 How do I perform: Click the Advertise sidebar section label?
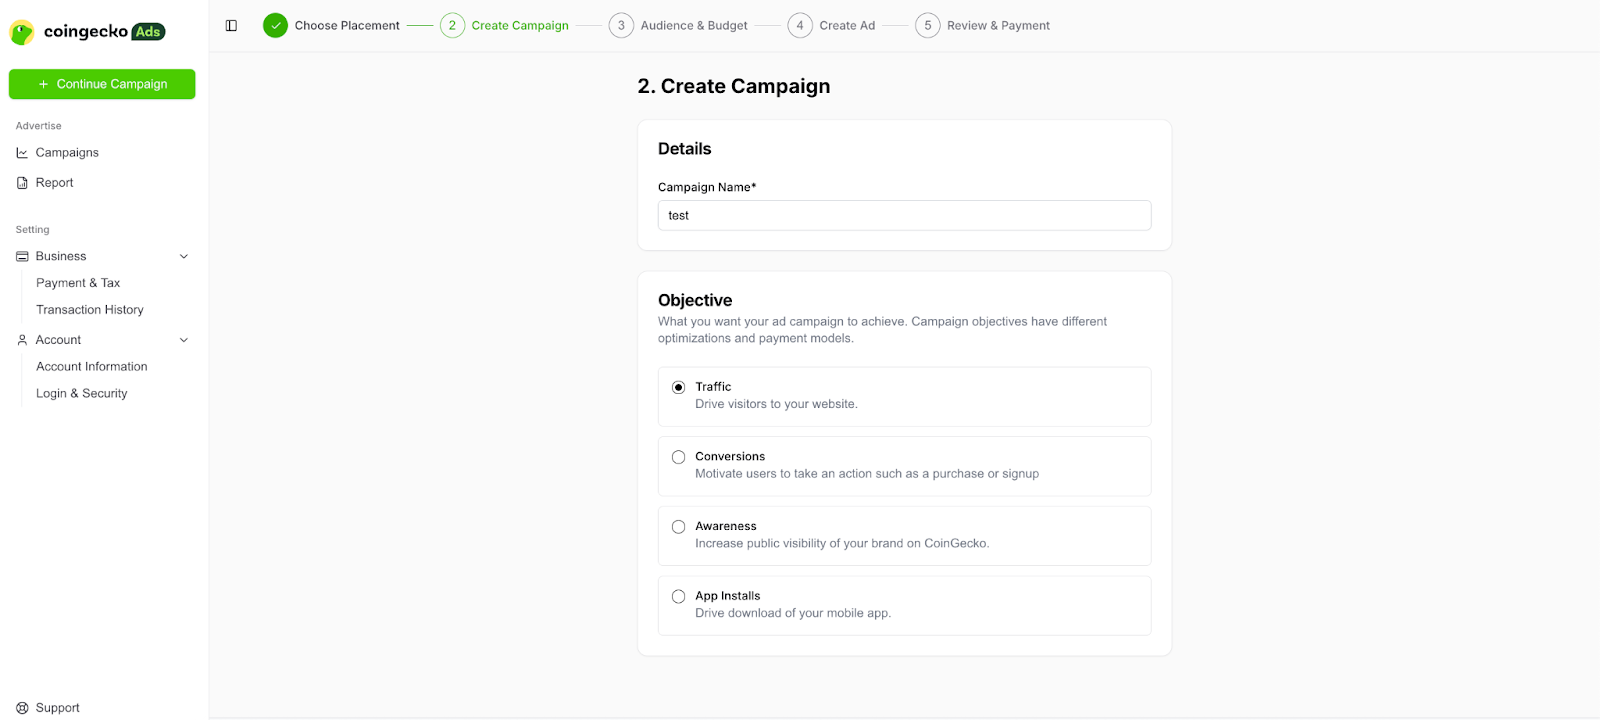pos(39,126)
